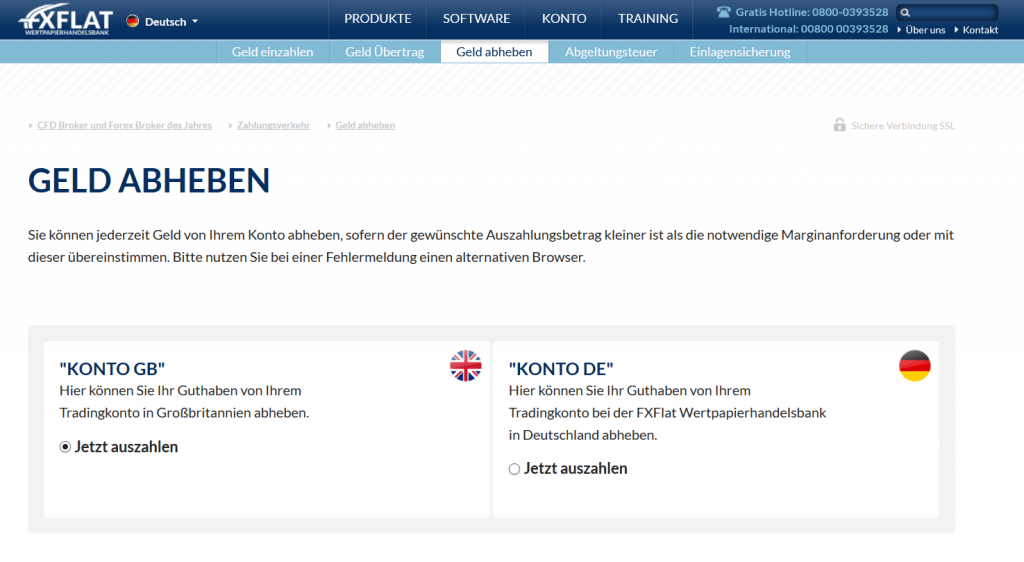
Task: Click the UK flag on Konto GB
Action: click(466, 366)
